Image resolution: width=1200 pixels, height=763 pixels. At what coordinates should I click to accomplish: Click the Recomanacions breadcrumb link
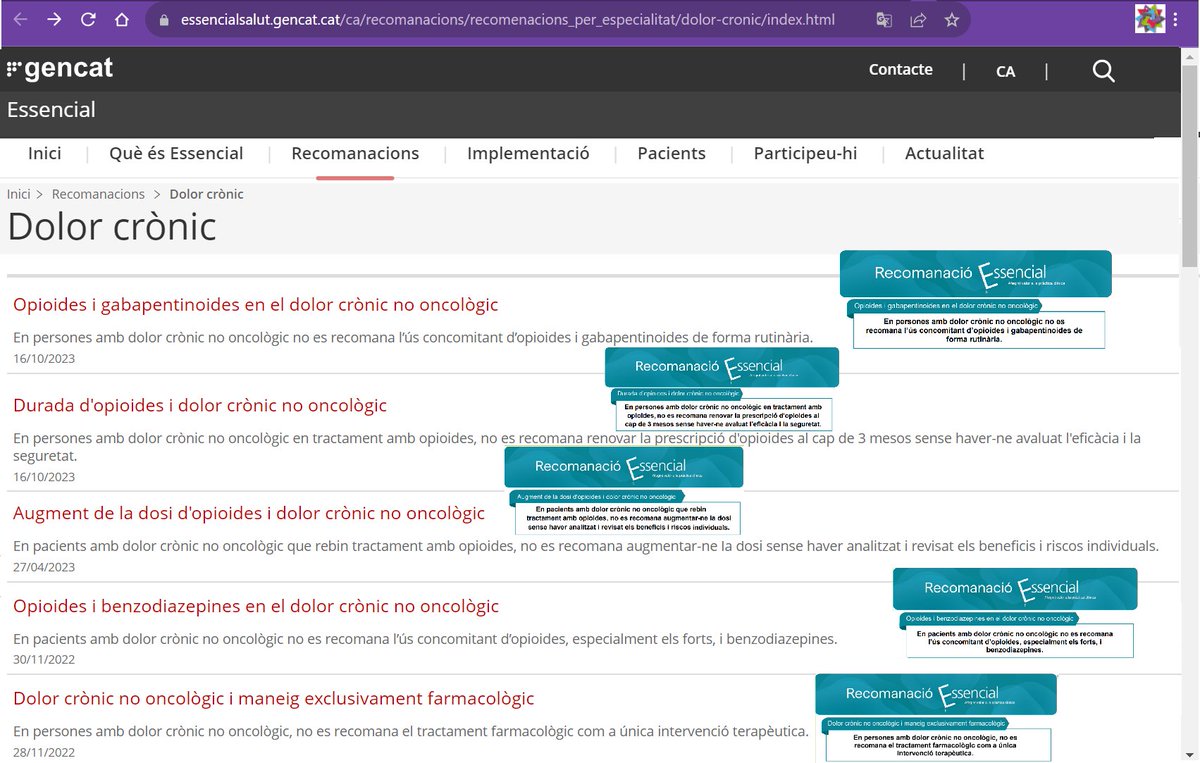pyautogui.click(x=98, y=194)
